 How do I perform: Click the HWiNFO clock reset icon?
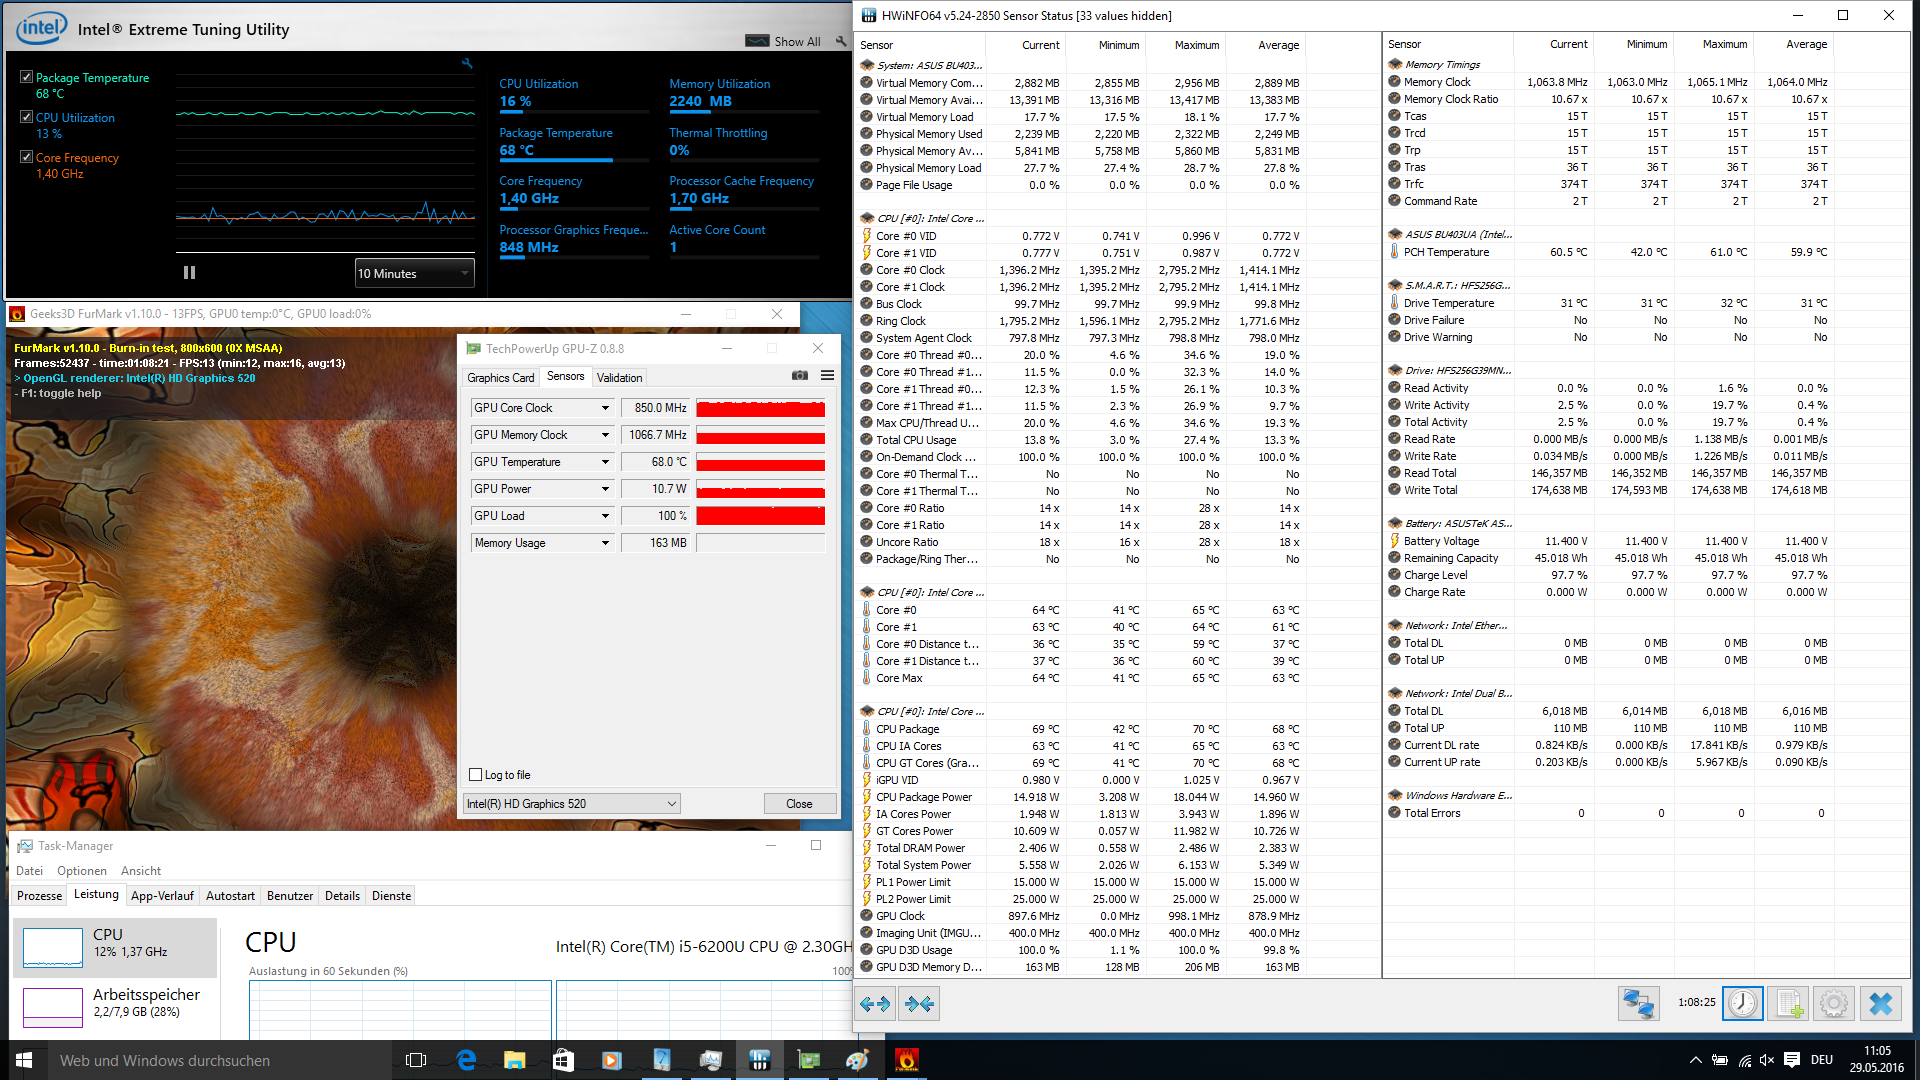pyautogui.click(x=1743, y=1003)
